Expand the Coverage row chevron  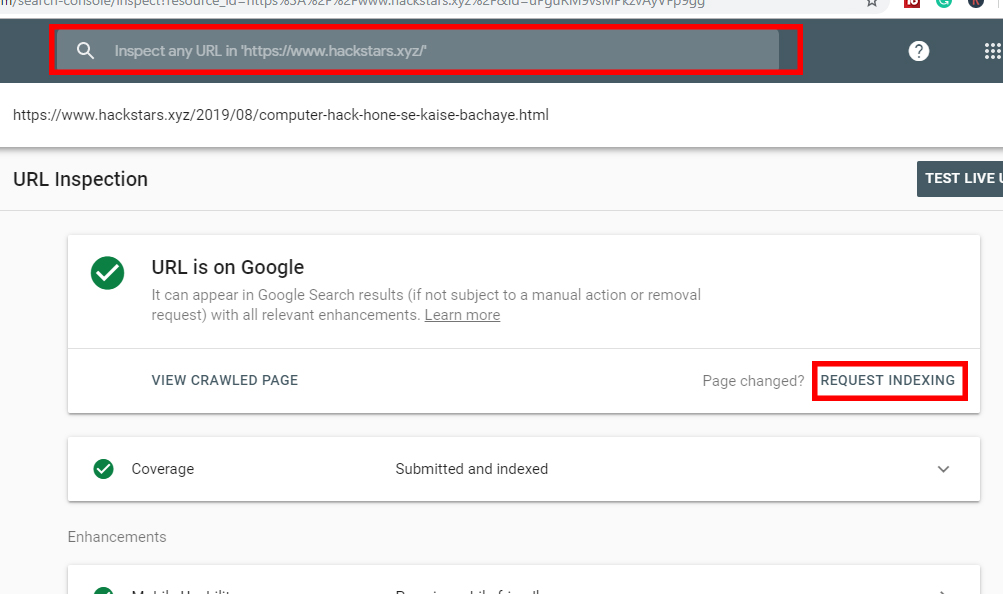pos(944,469)
